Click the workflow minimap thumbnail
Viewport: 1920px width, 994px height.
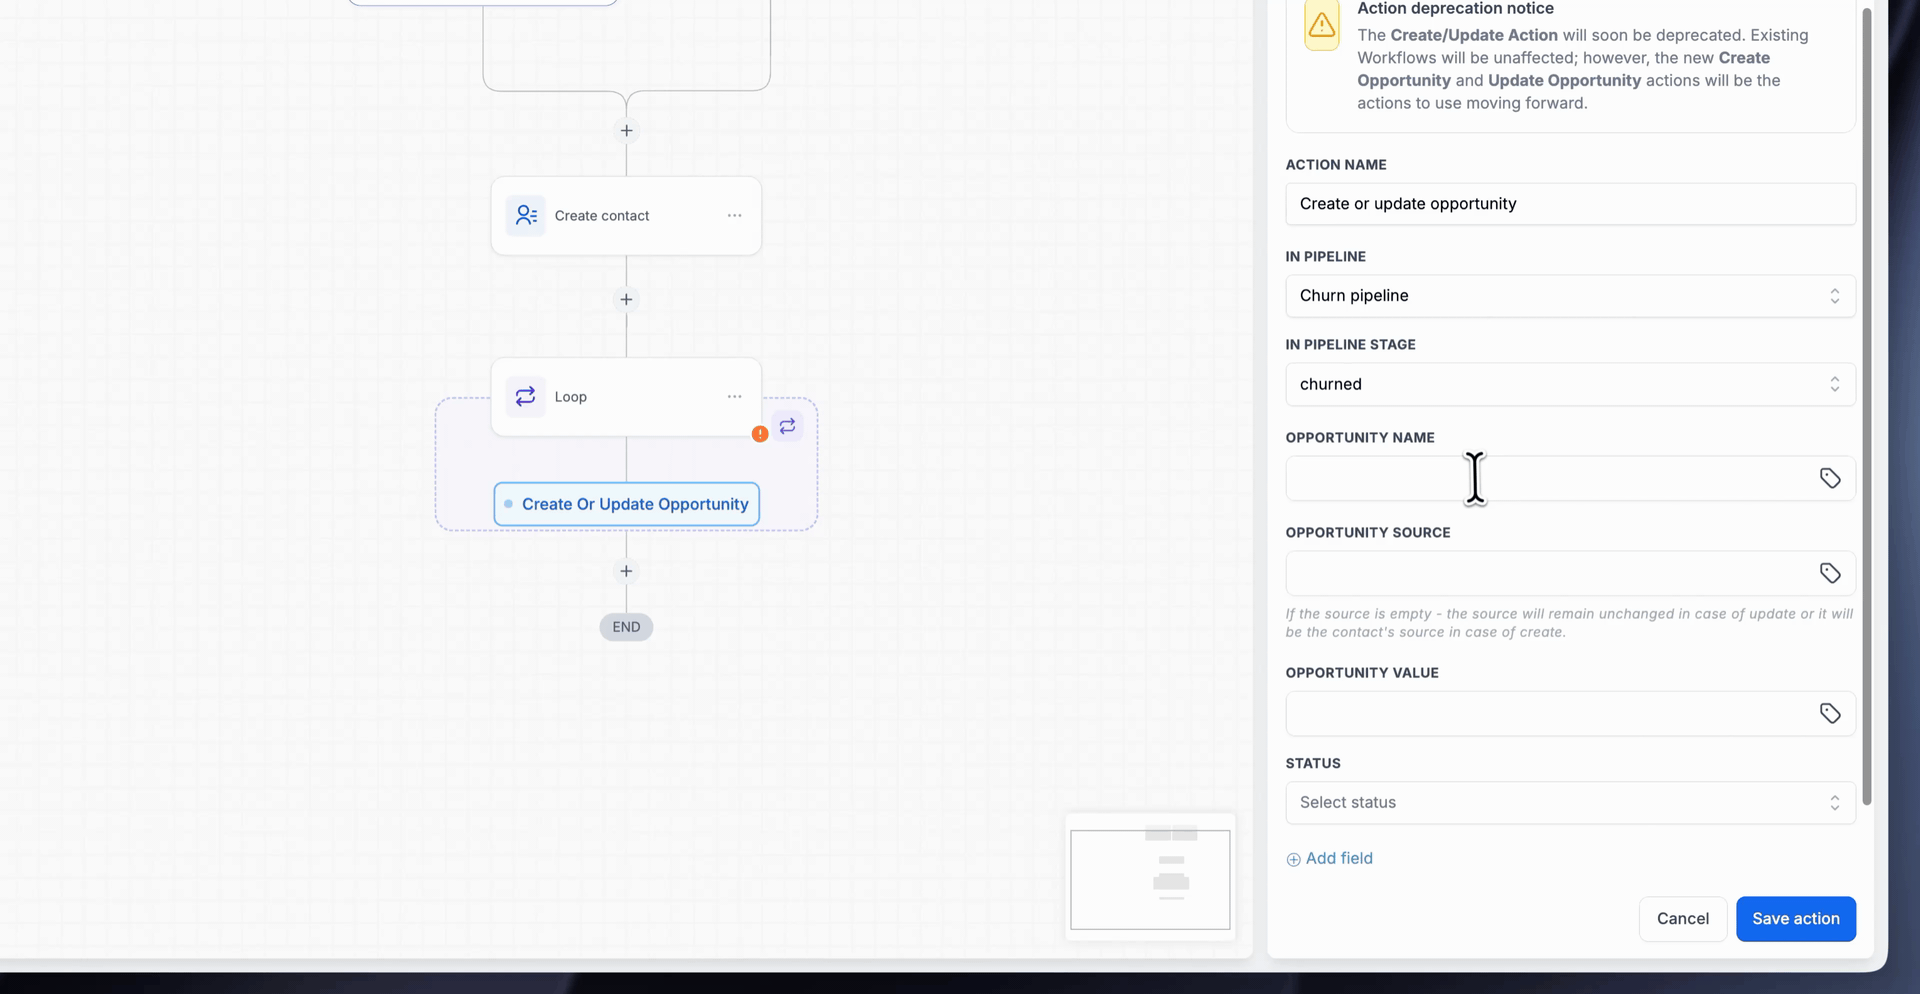[x=1150, y=878]
